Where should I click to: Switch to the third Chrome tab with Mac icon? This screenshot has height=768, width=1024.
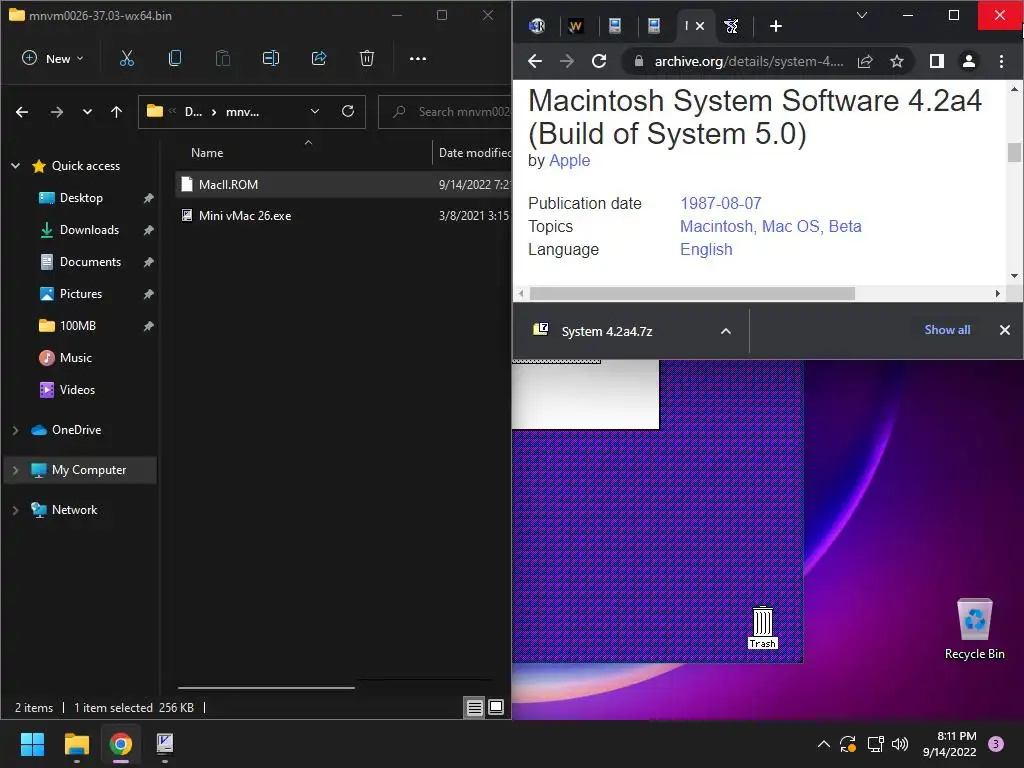point(615,26)
